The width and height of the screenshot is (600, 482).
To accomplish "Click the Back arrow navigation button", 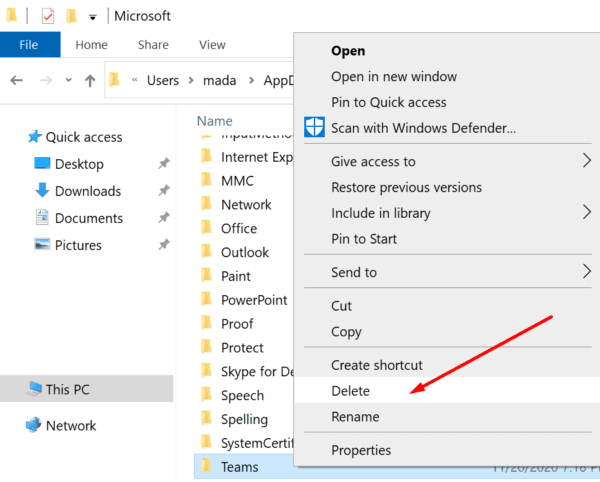I will click(17, 81).
